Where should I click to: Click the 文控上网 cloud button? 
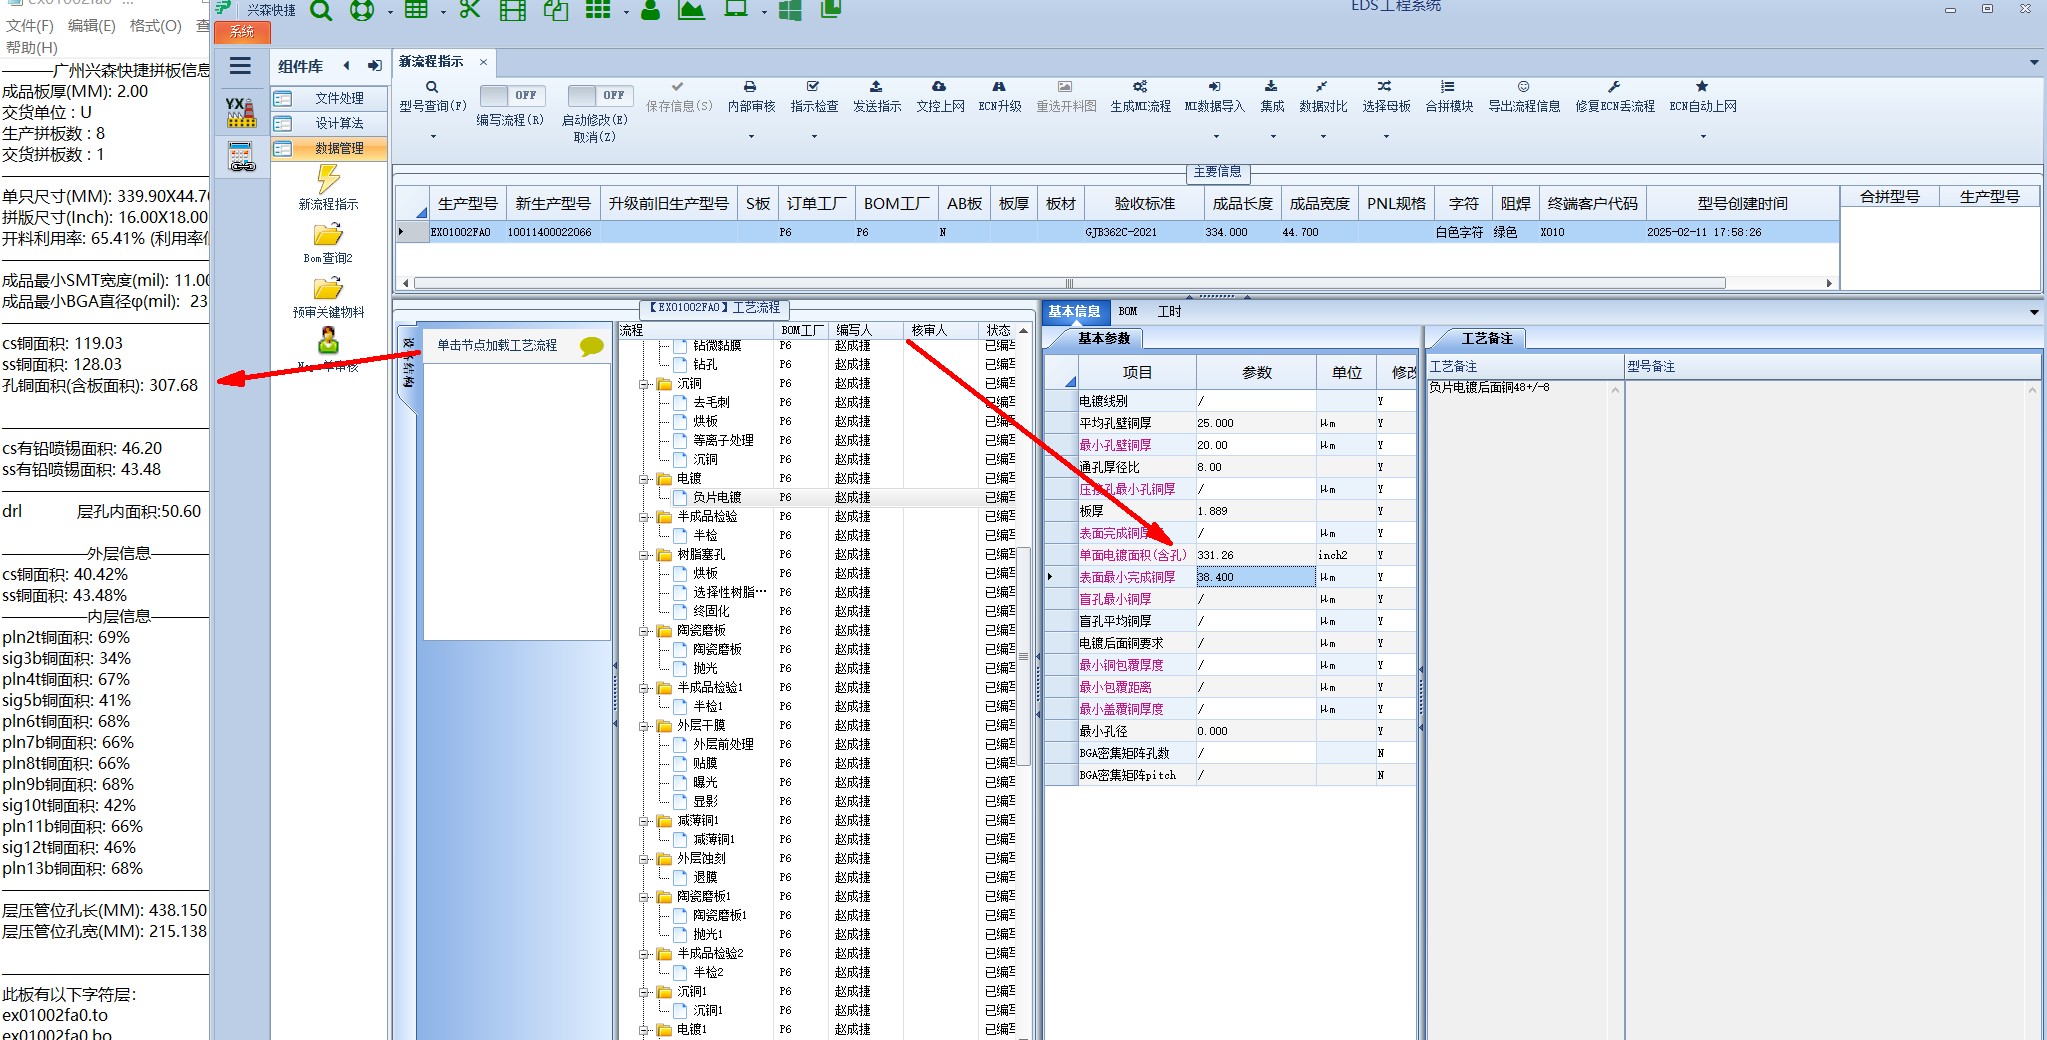pyautogui.click(x=940, y=96)
